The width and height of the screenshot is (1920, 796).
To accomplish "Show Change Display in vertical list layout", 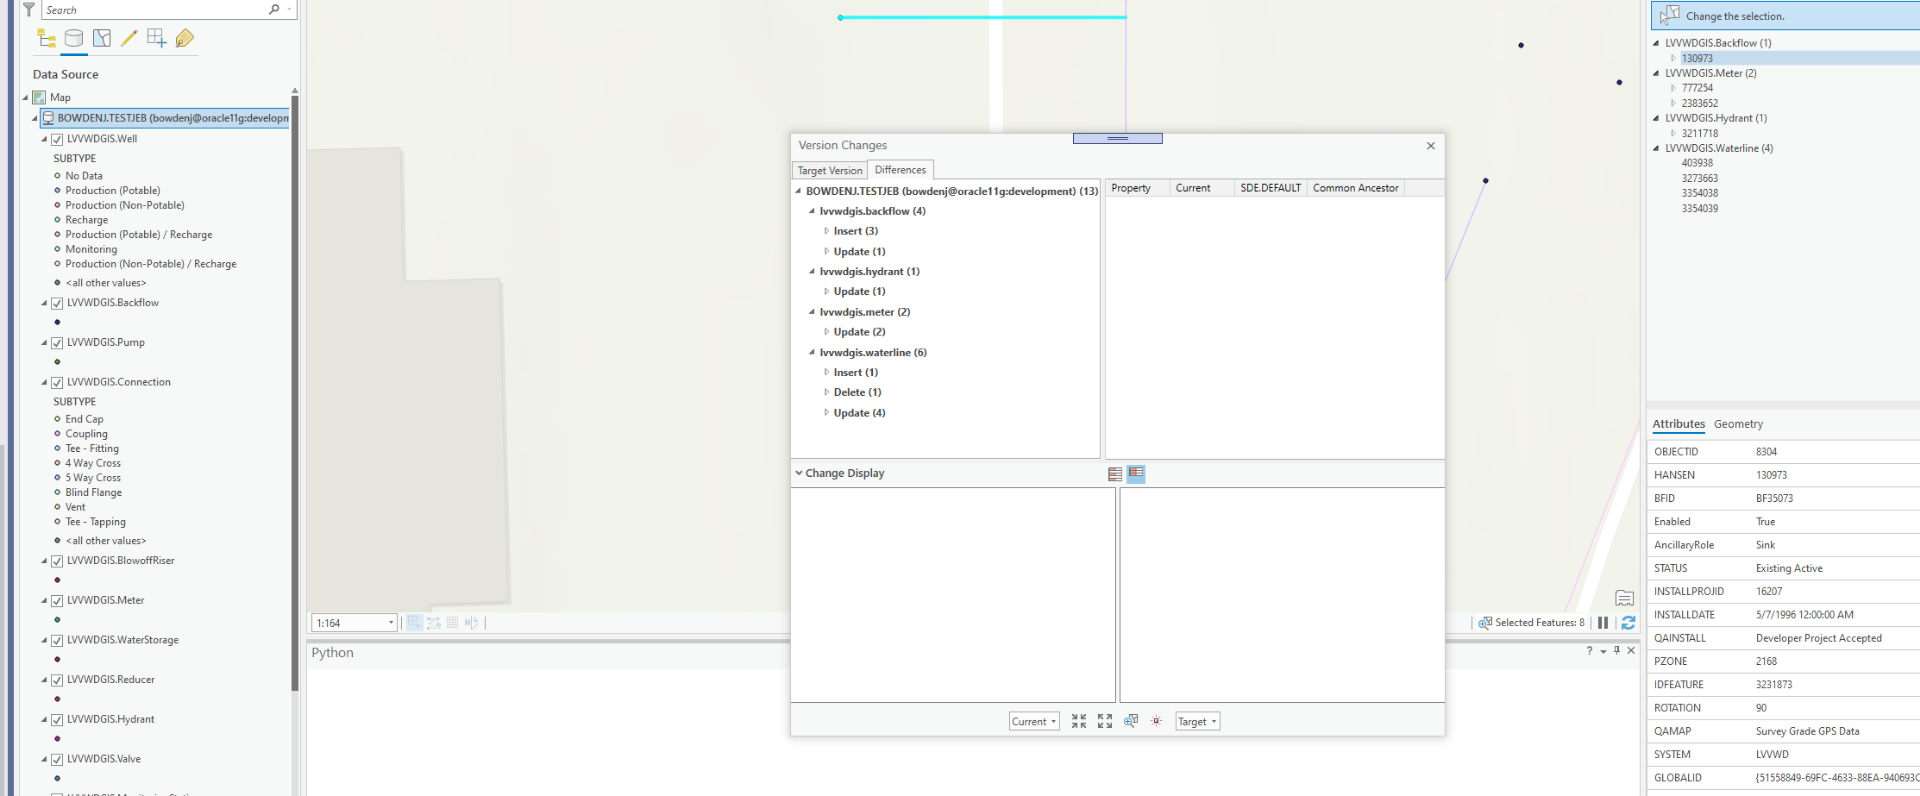I will pyautogui.click(x=1115, y=474).
